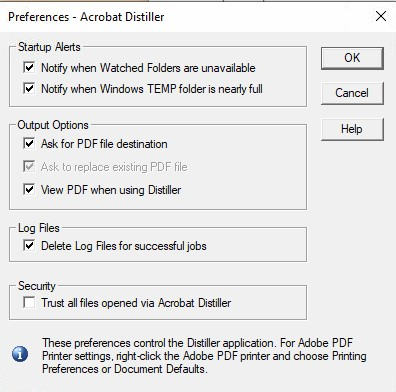Screen dimensions: 396x392
Task: Toggle the Windows TEMP folder nearly full checkbox
Action: [29, 88]
